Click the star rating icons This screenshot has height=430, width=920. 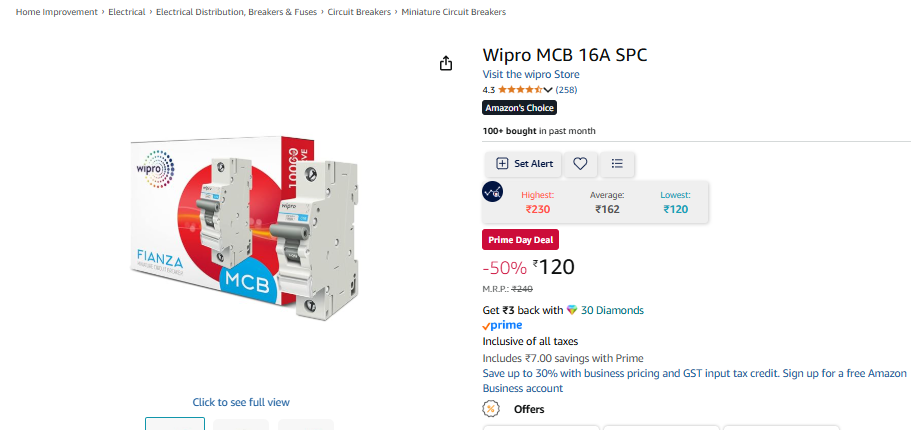coord(520,90)
